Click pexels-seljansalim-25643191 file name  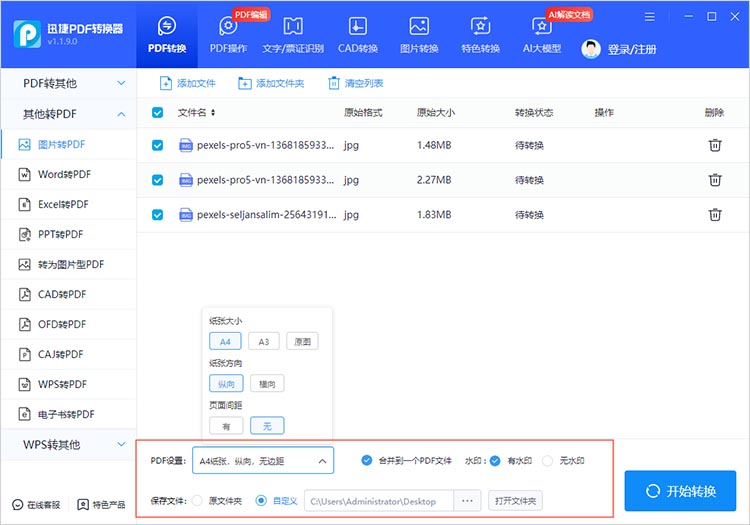(266, 215)
